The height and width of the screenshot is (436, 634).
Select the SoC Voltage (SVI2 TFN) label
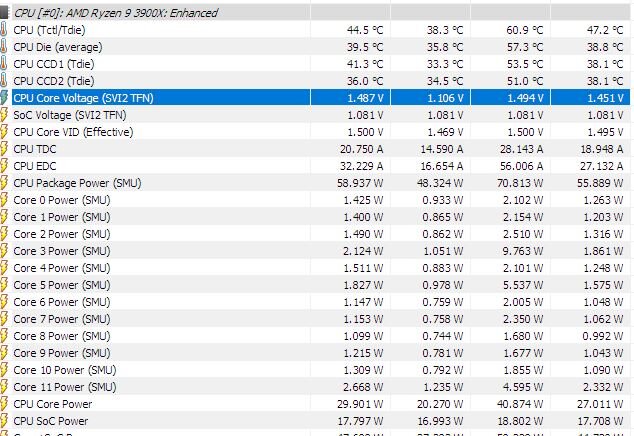pyautogui.click(x=70, y=115)
